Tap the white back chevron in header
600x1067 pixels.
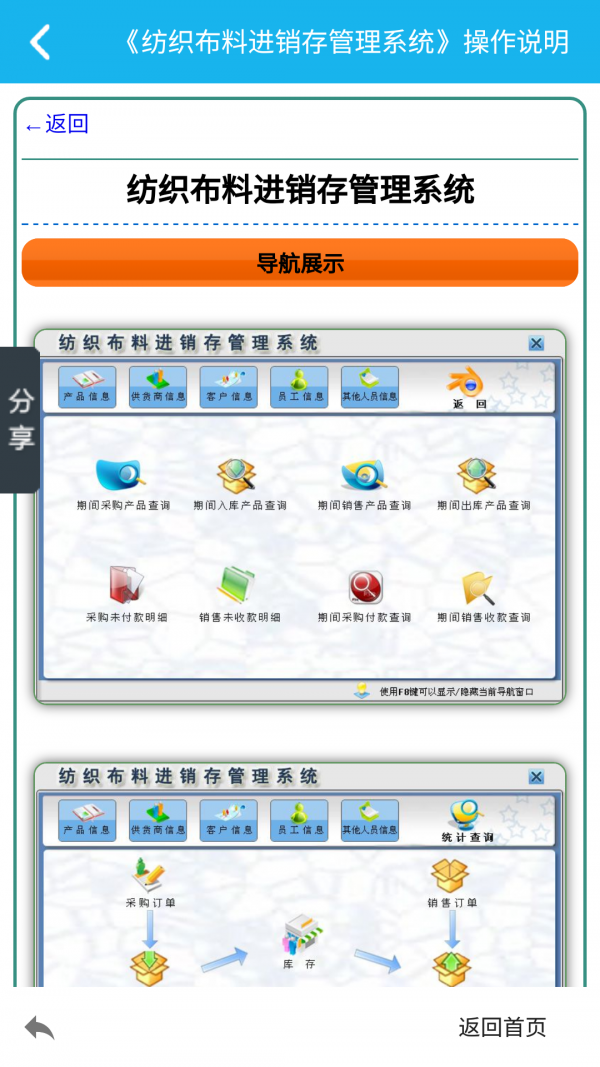pyautogui.click(x=39, y=42)
